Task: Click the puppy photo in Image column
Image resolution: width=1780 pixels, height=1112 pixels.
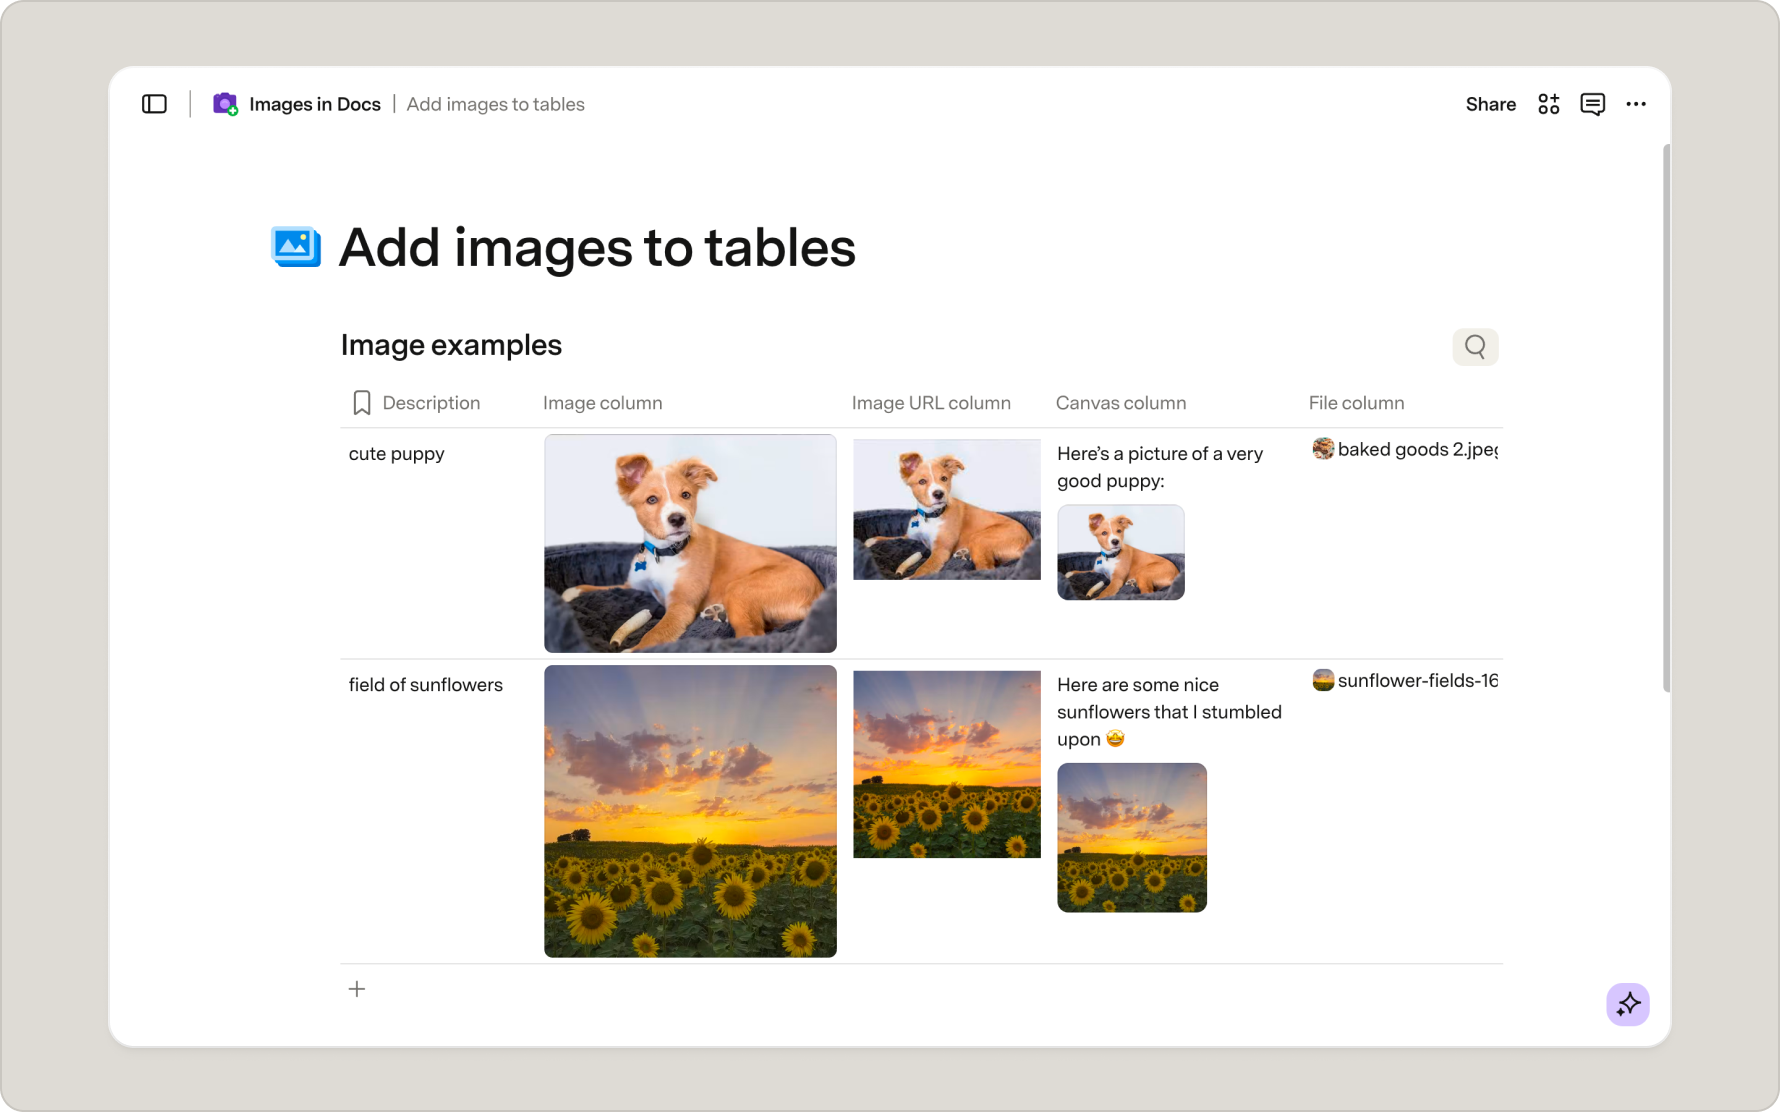Action: pos(690,543)
